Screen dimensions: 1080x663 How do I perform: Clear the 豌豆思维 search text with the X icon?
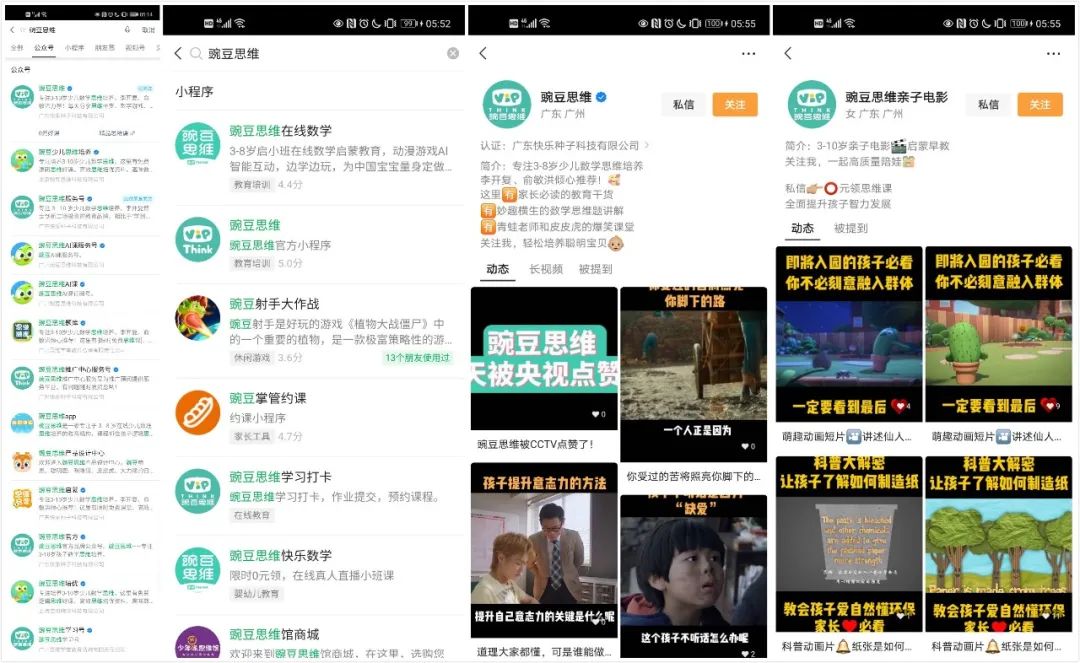click(453, 54)
